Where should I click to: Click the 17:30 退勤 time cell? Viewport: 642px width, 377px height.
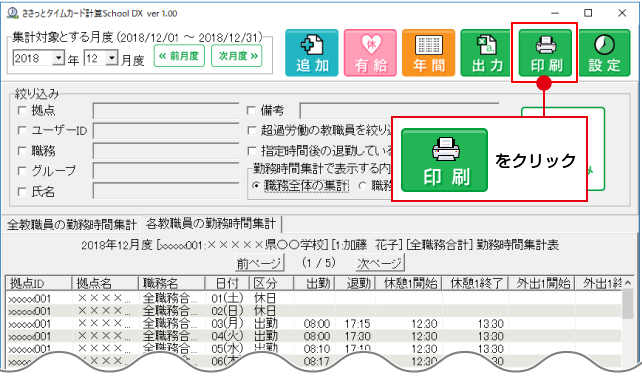tap(357, 336)
